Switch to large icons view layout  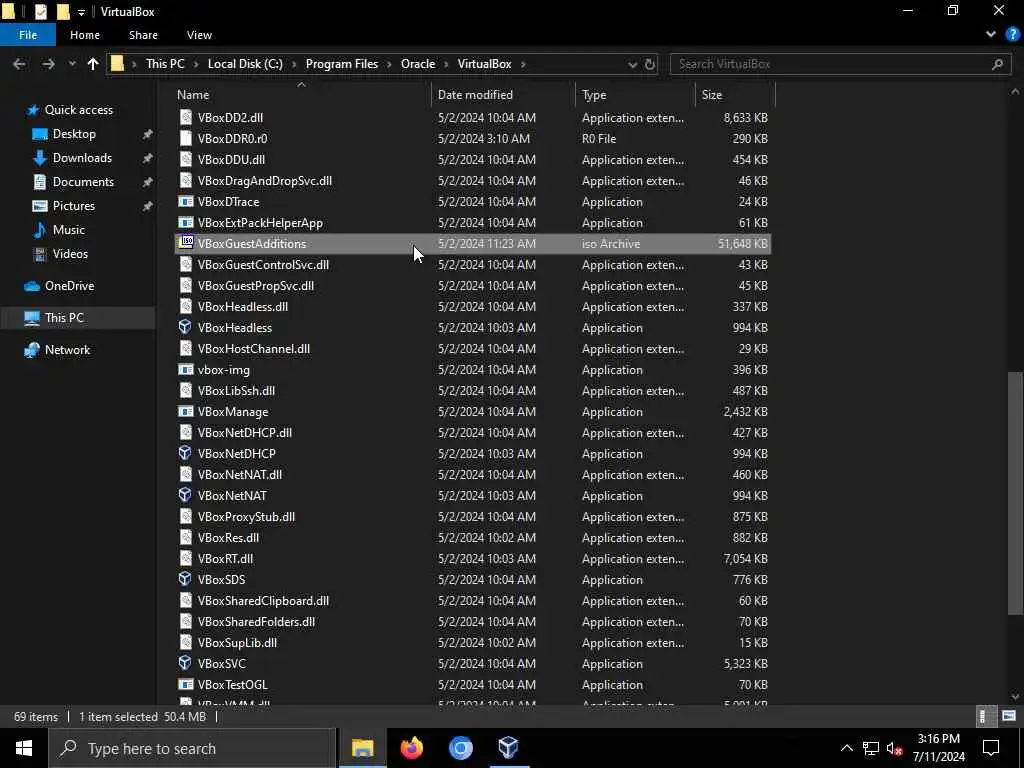[1009, 716]
